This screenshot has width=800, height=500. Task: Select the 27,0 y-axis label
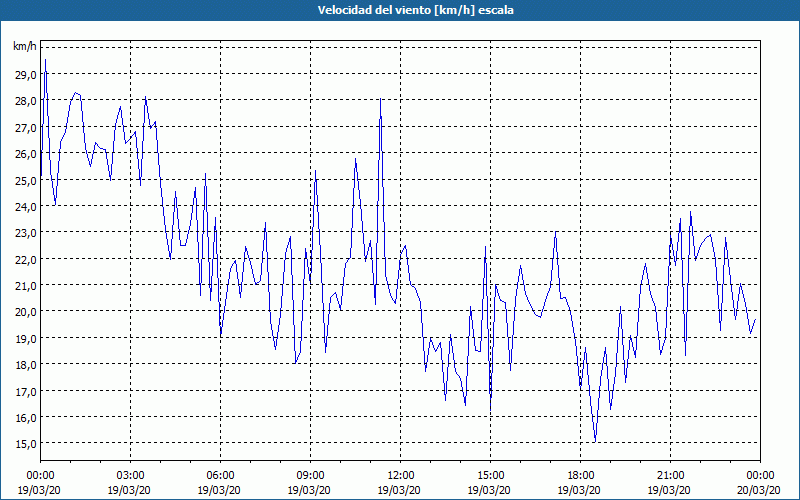tap(26, 128)
